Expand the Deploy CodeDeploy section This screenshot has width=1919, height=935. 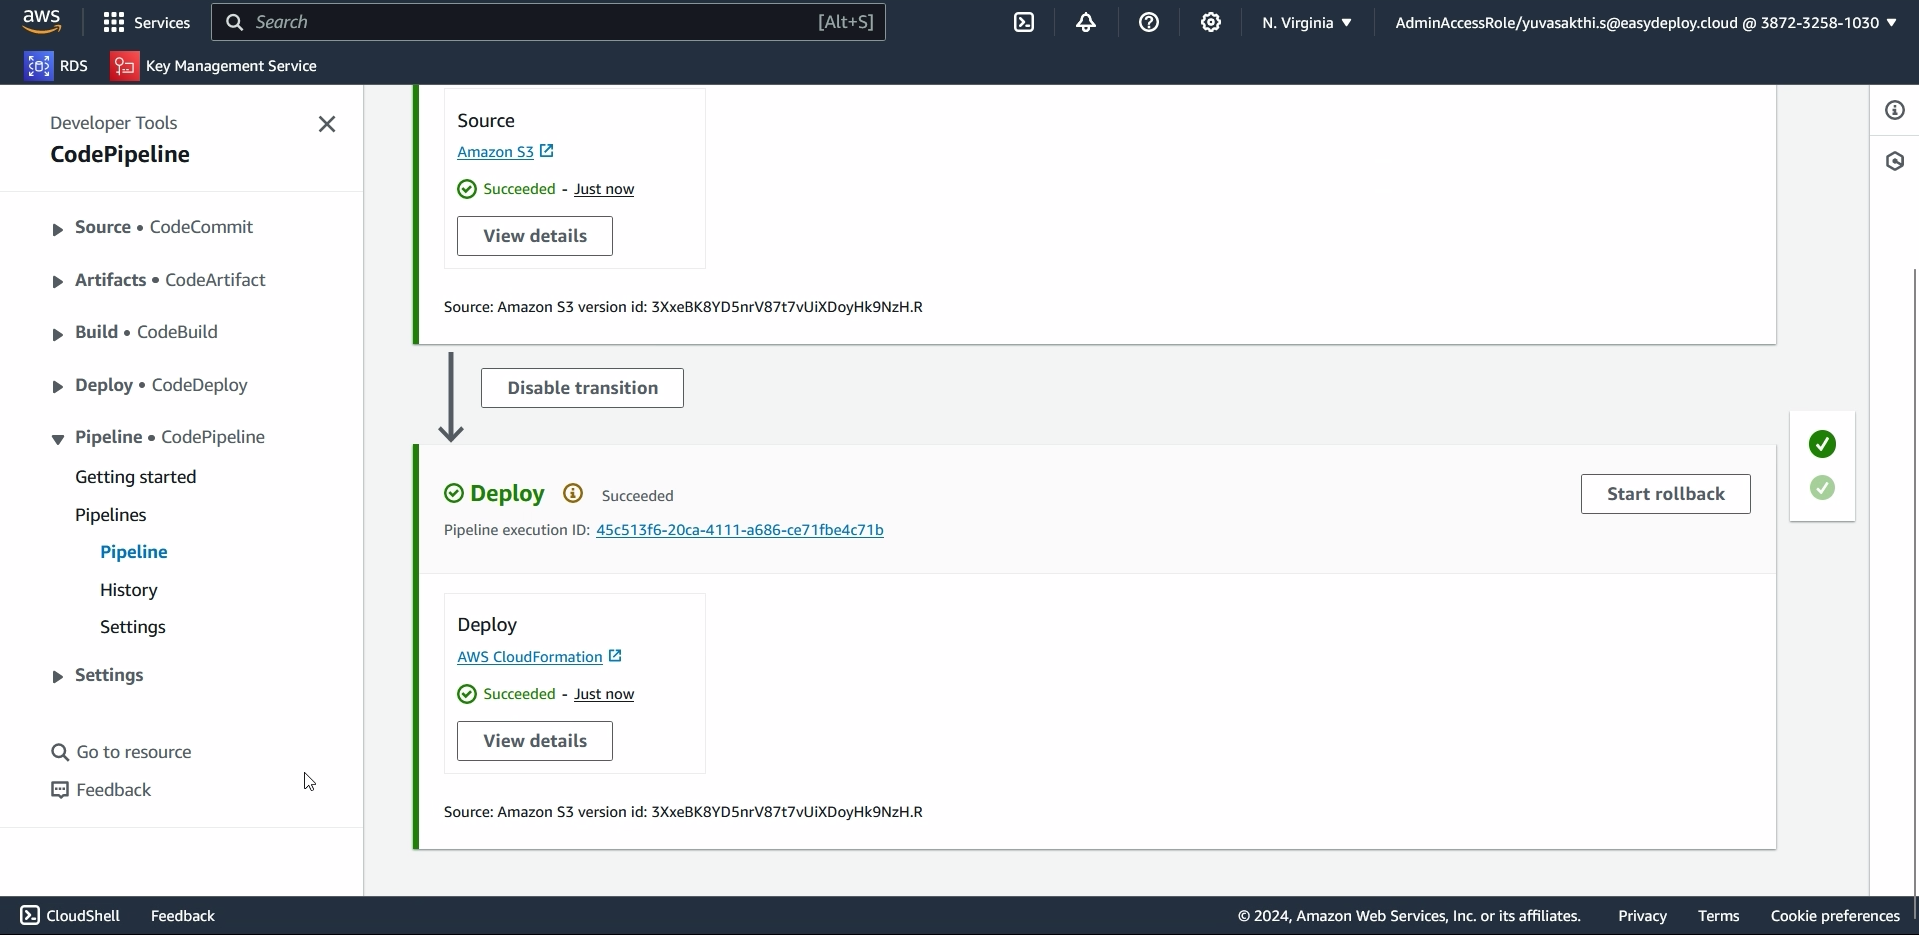[57, 387]
